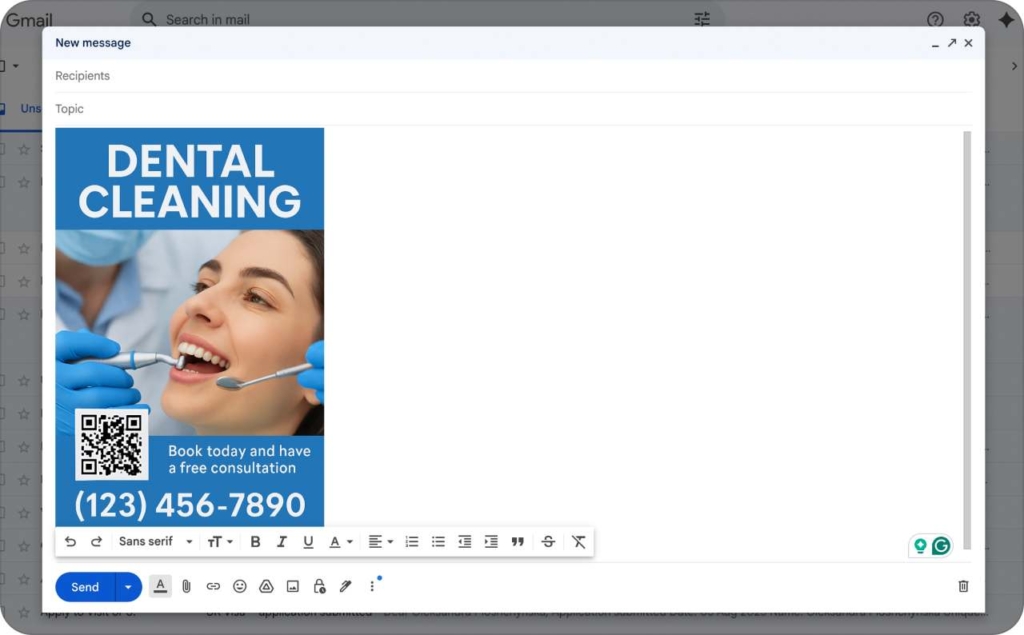Viewport: 1024px width, 635px height.
Task: Expand the Send options arrow
Action: coord(127,586)
